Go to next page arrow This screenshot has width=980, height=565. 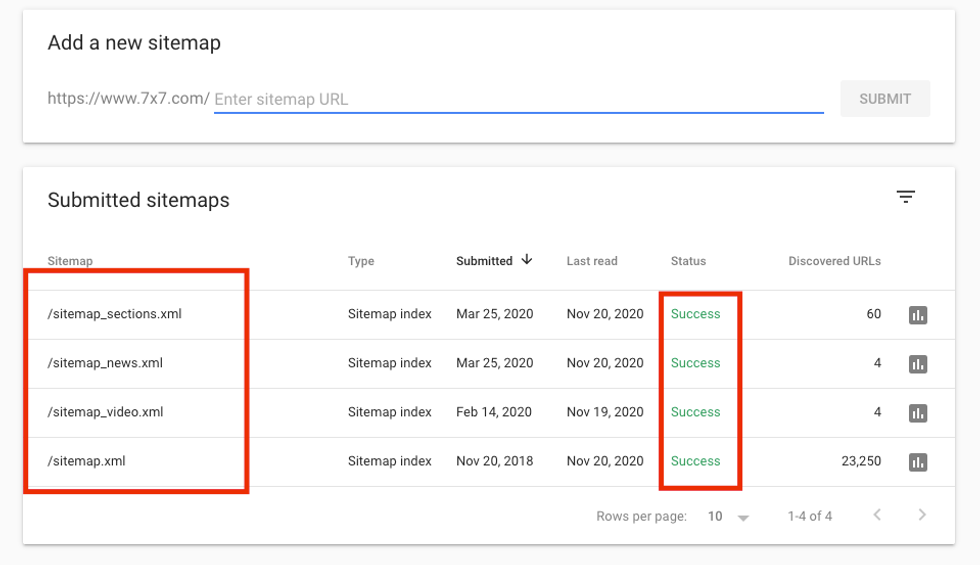pos(921,515)
